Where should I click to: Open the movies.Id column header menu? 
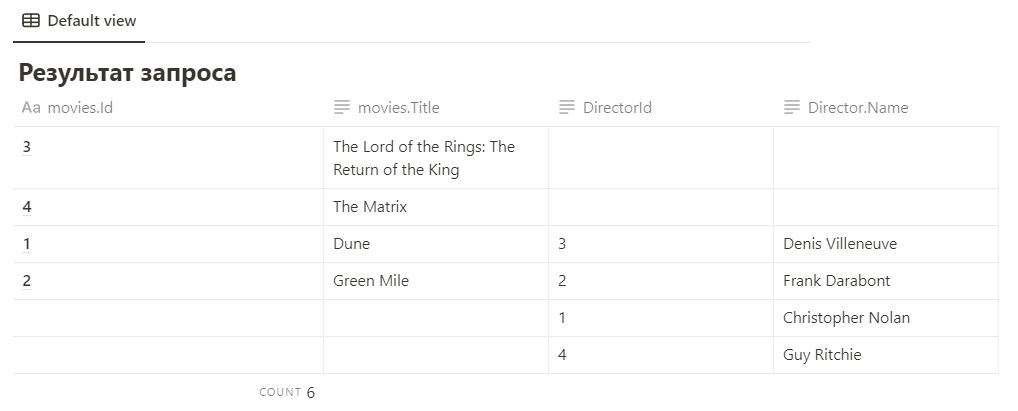tap(80, 107)
